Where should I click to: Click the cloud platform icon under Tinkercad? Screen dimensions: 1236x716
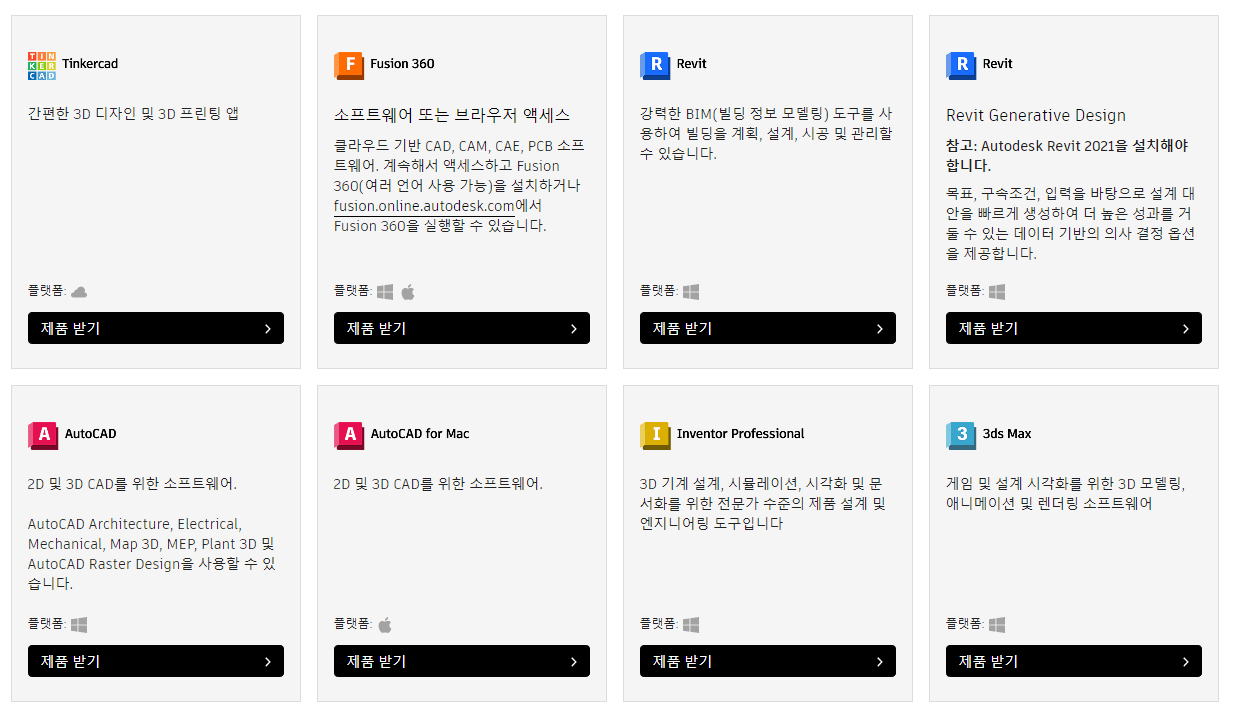click(77, 291)
